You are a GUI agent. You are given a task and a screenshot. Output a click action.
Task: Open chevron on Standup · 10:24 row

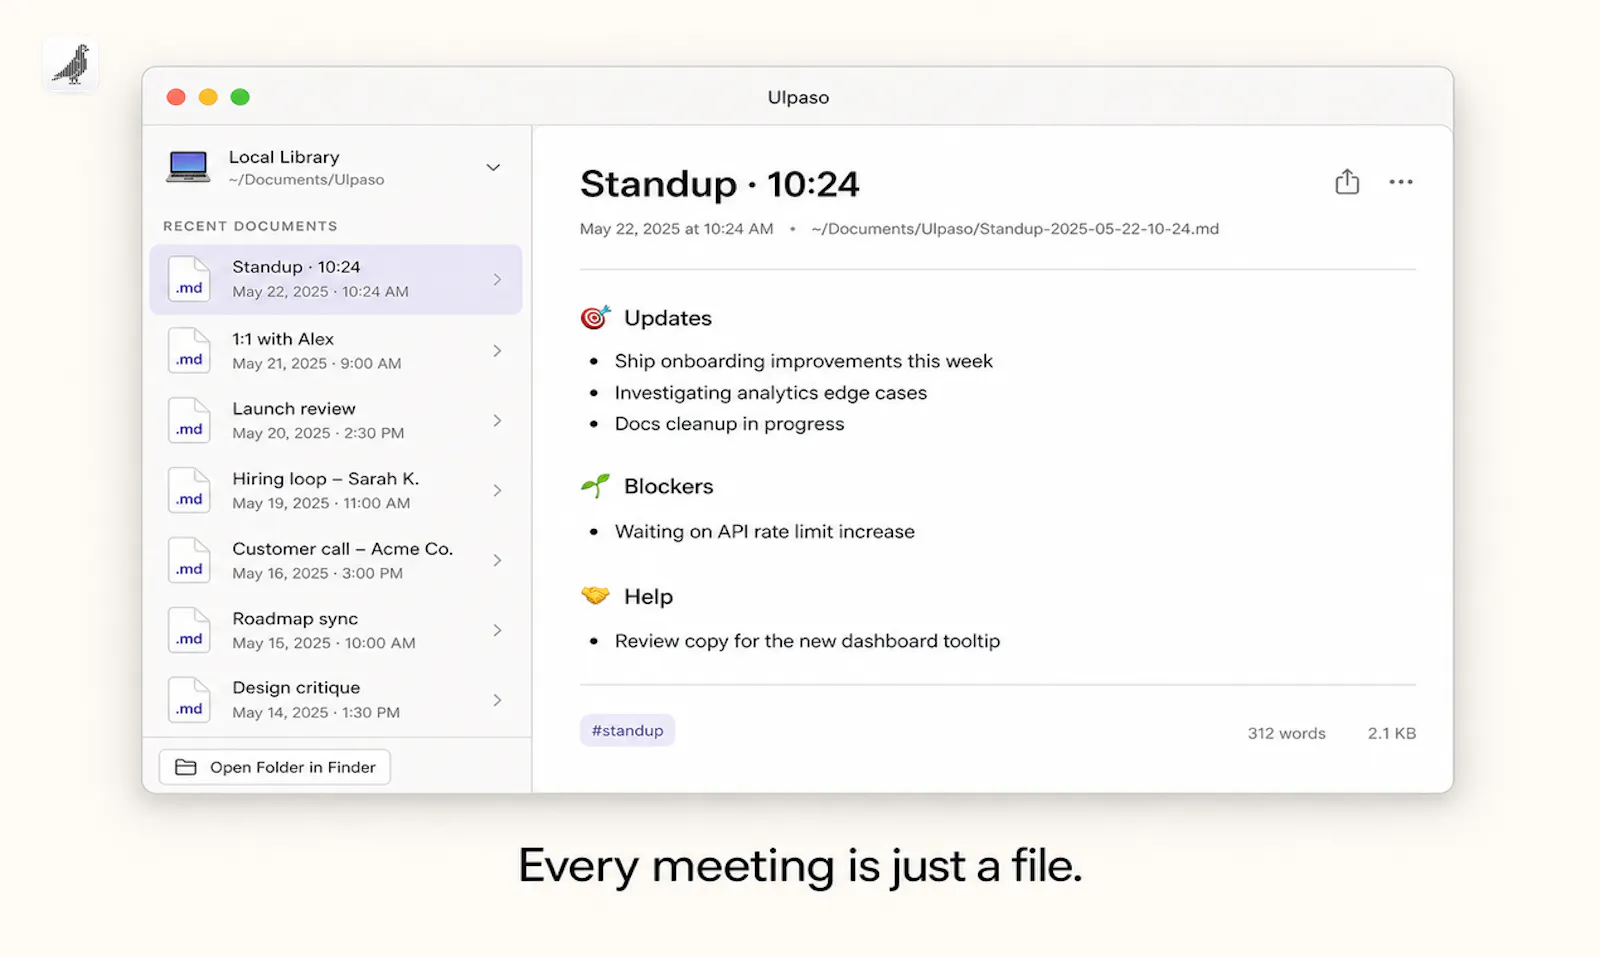(x=497, y=280)
